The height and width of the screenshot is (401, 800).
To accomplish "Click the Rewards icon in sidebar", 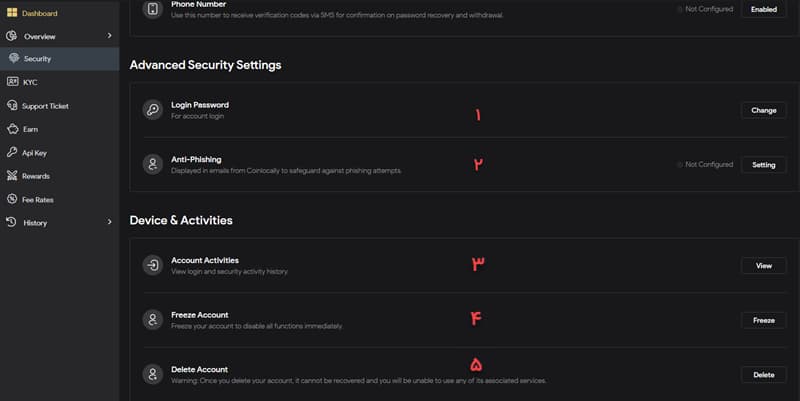I will pos(11,176).
